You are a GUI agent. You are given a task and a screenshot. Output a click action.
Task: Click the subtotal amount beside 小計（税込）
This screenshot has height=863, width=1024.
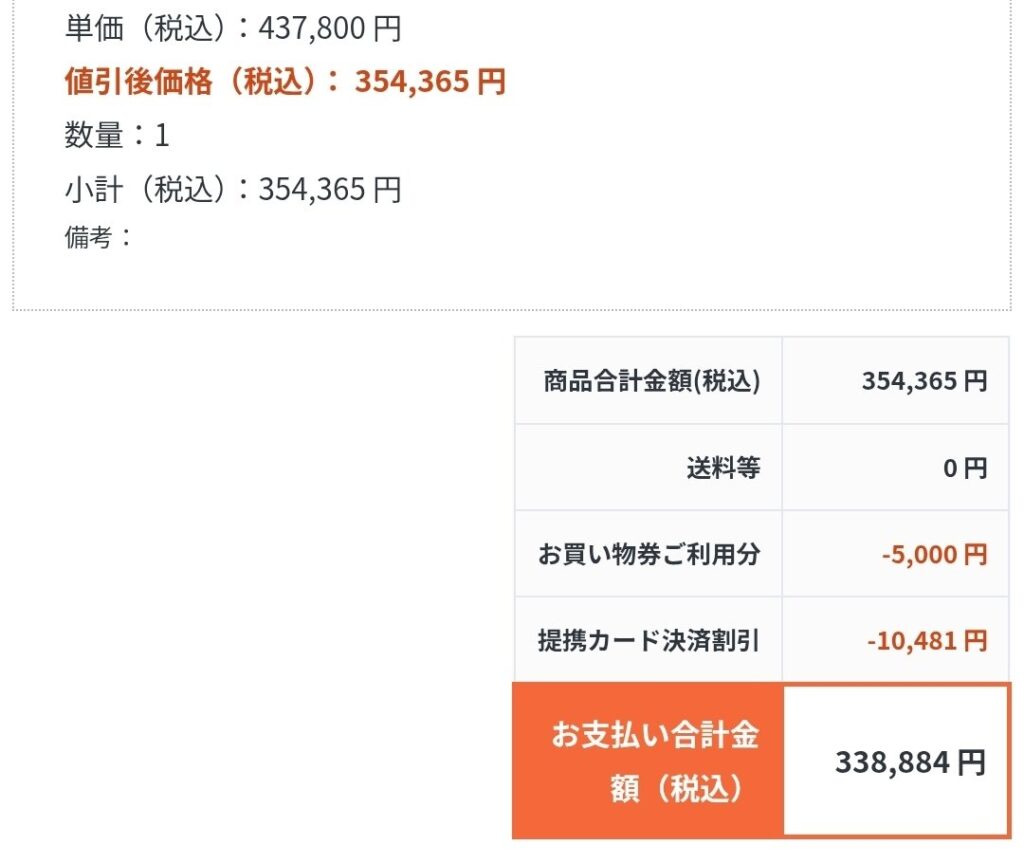(330, 189)
